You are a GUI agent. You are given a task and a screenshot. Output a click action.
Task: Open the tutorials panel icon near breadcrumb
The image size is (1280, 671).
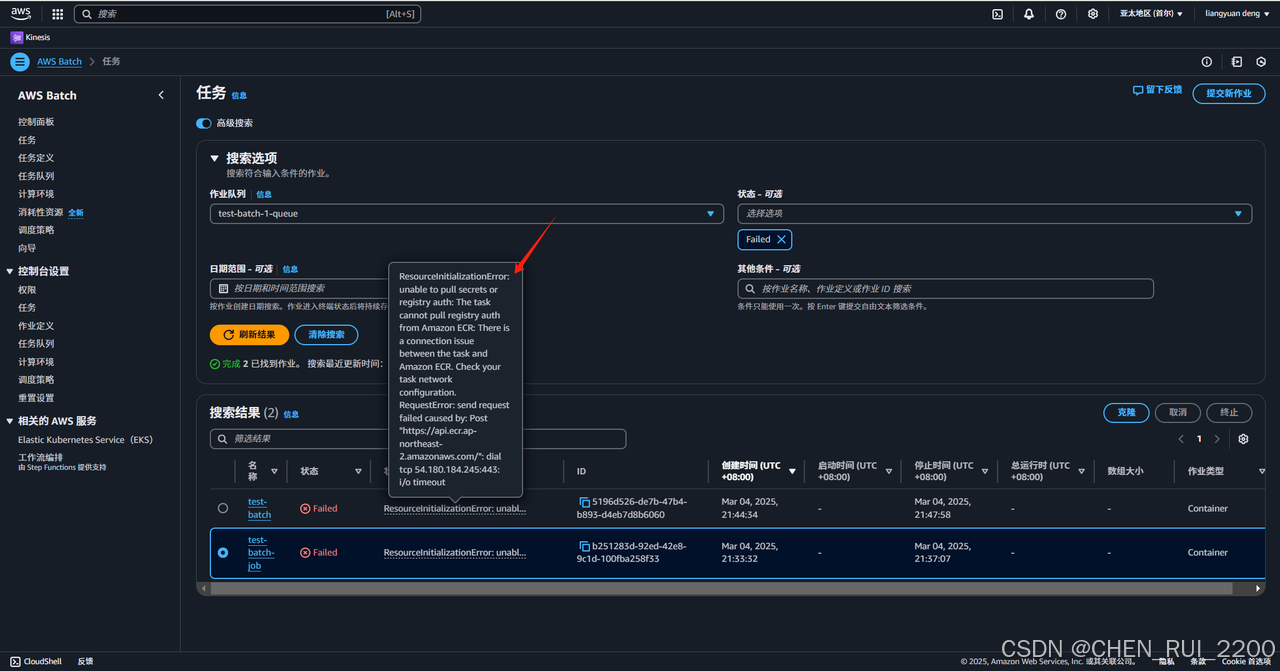tap(1237, 62)
